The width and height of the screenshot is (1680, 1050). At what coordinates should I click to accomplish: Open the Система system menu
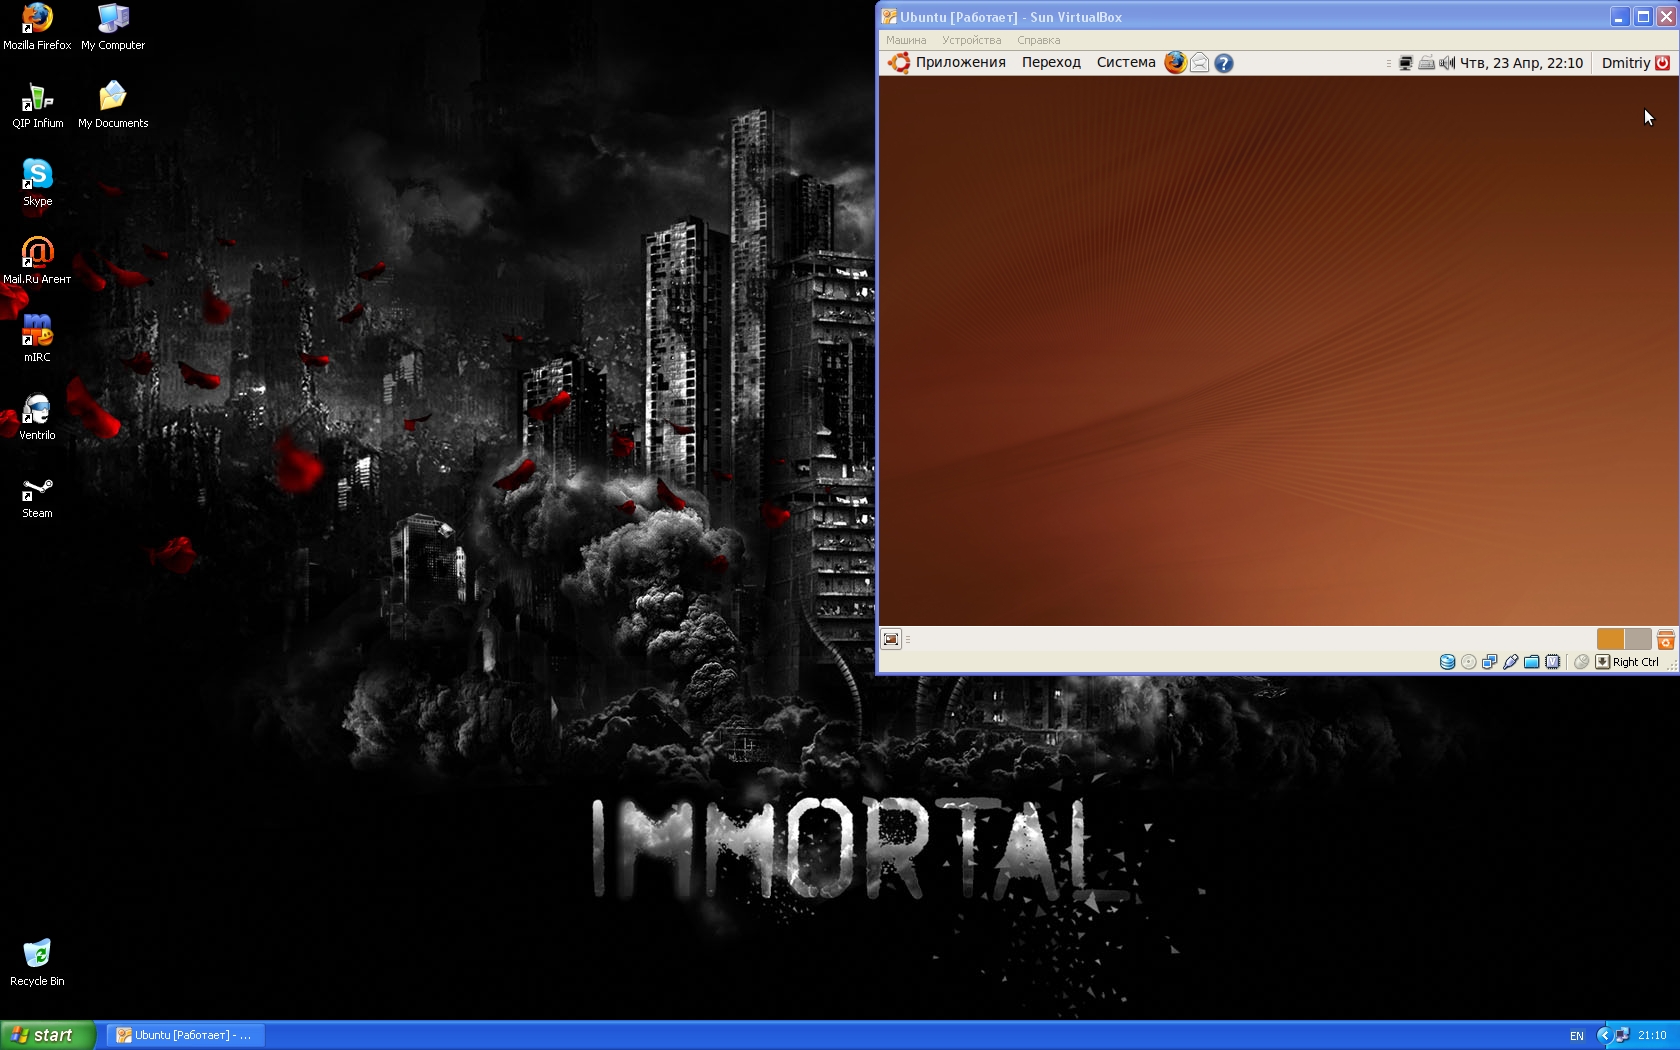[1125, 62]
